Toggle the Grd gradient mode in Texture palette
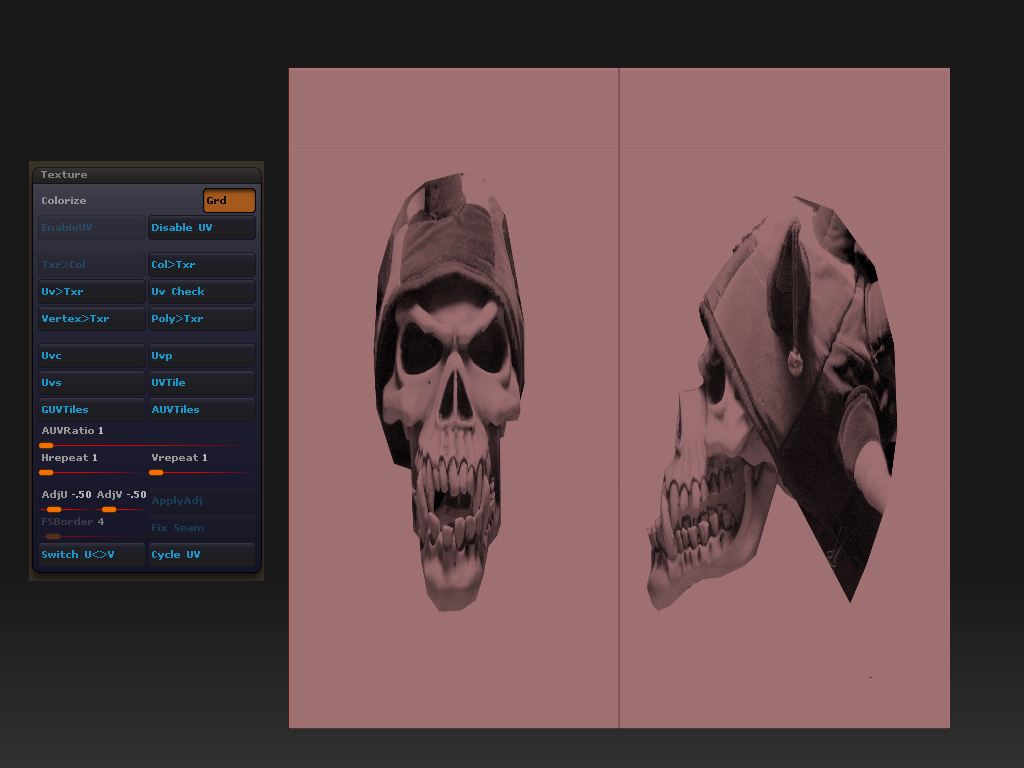 pyautogui.click(x=229, y=200)
